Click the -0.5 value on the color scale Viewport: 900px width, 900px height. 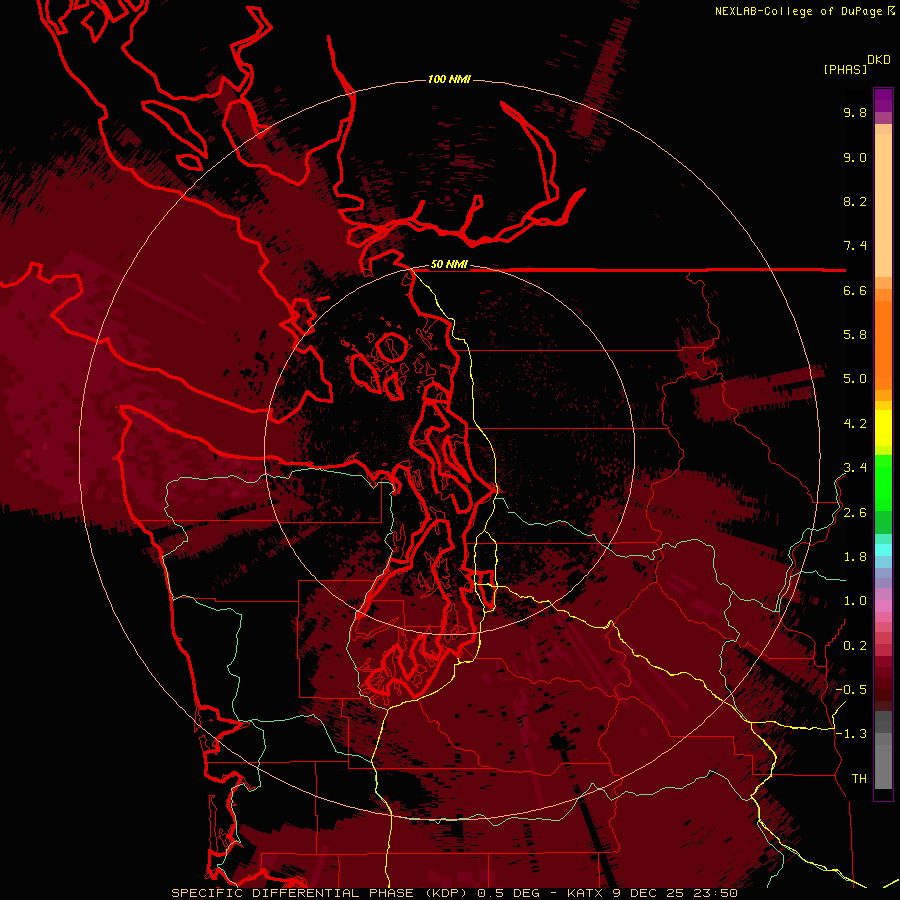pyautogui.click(x=851, y=690)
